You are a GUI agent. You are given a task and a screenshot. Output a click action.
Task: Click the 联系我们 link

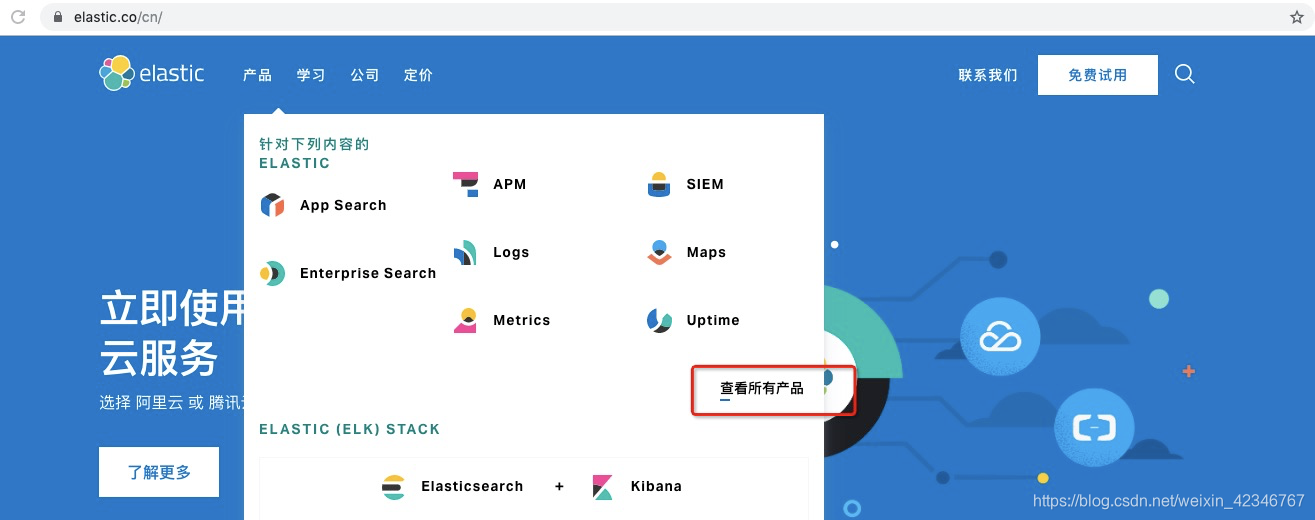(988, 75)
